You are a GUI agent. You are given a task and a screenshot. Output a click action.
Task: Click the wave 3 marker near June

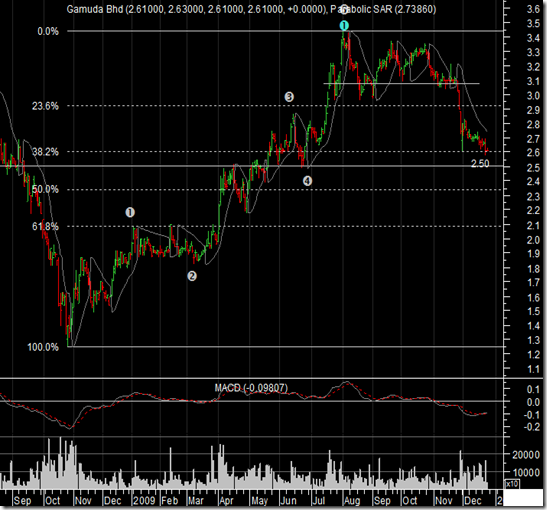(289, 97)
